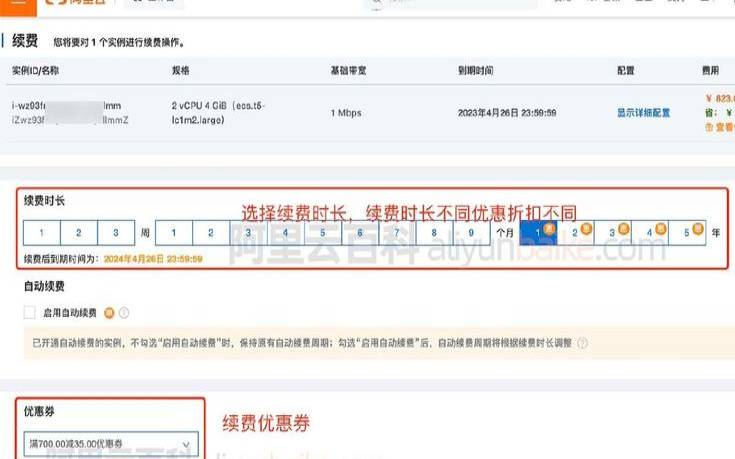Click the 实例ID/名称 column header

(36, 71)
